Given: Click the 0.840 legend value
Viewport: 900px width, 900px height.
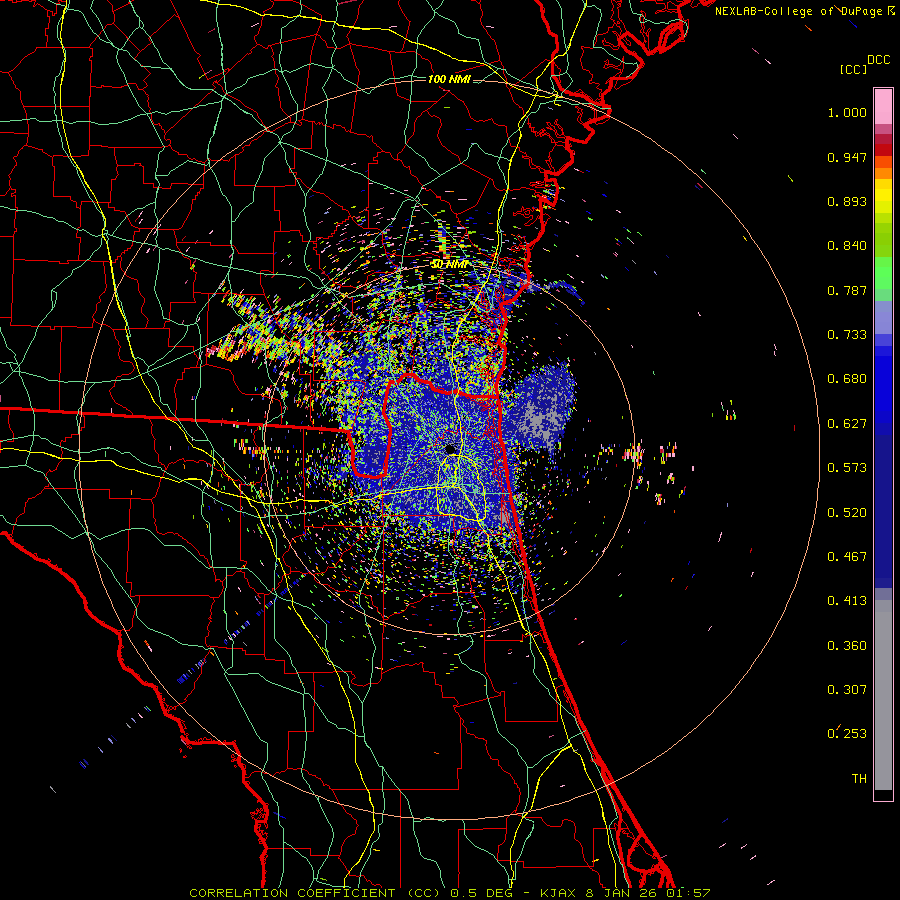Looking at the screenshot, I should pyautogui.click(x=847, y=246).
